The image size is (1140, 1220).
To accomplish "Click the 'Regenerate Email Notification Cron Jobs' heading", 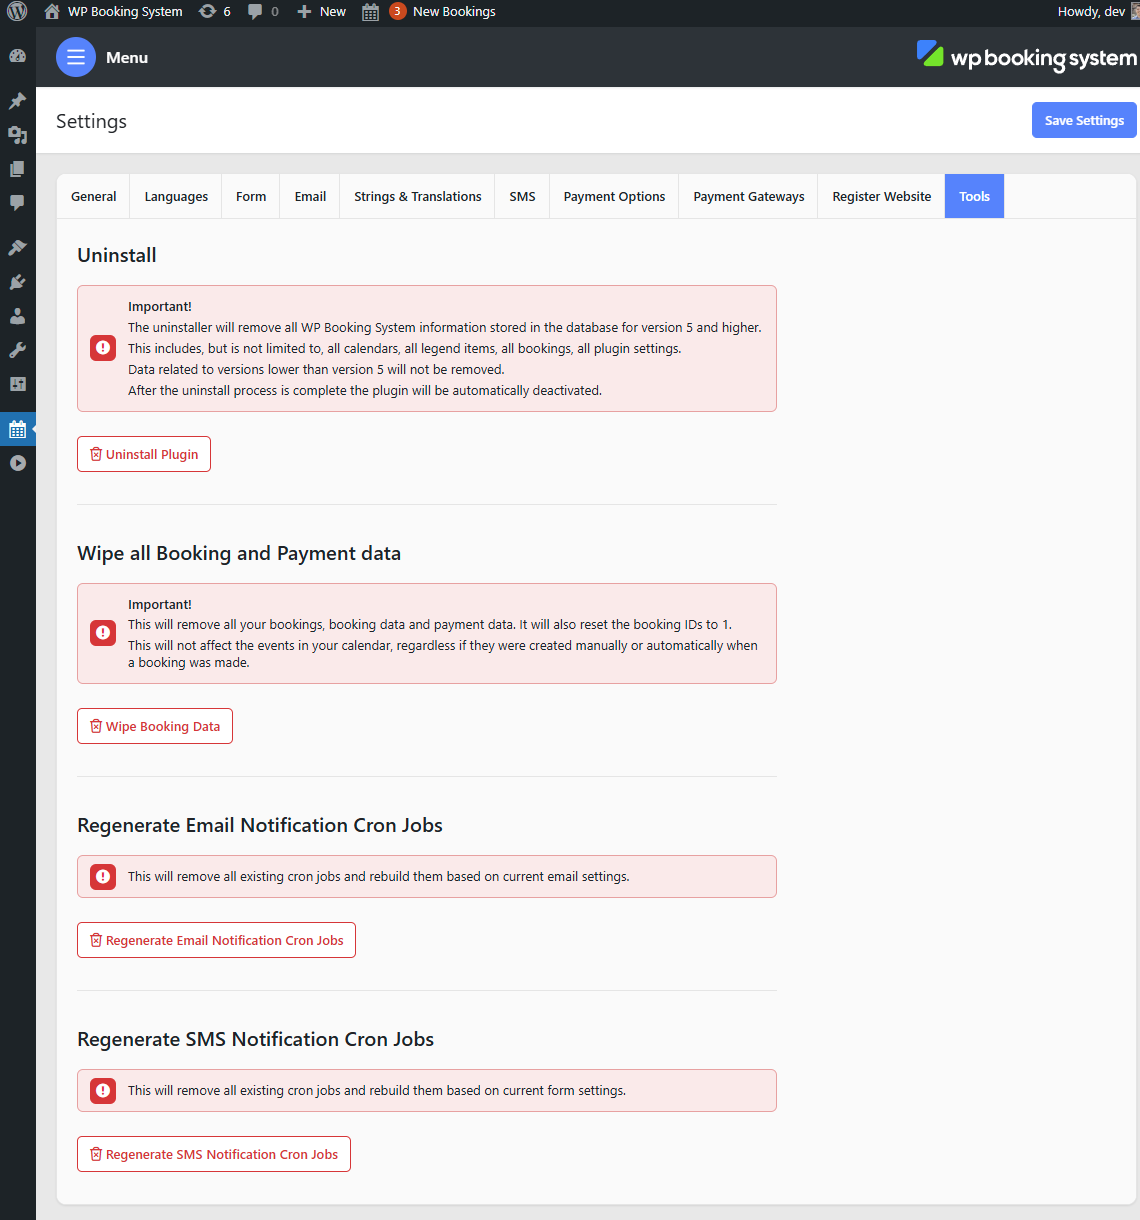I will pos(260,825).
